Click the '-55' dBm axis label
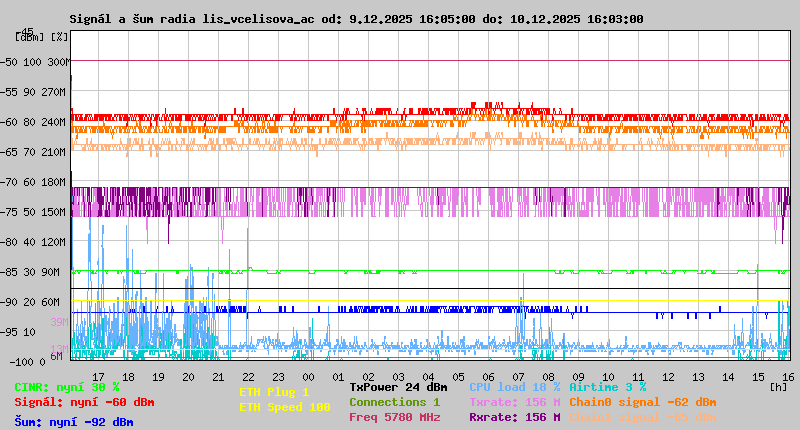This screenshot has height=430, width=800. 9,92
